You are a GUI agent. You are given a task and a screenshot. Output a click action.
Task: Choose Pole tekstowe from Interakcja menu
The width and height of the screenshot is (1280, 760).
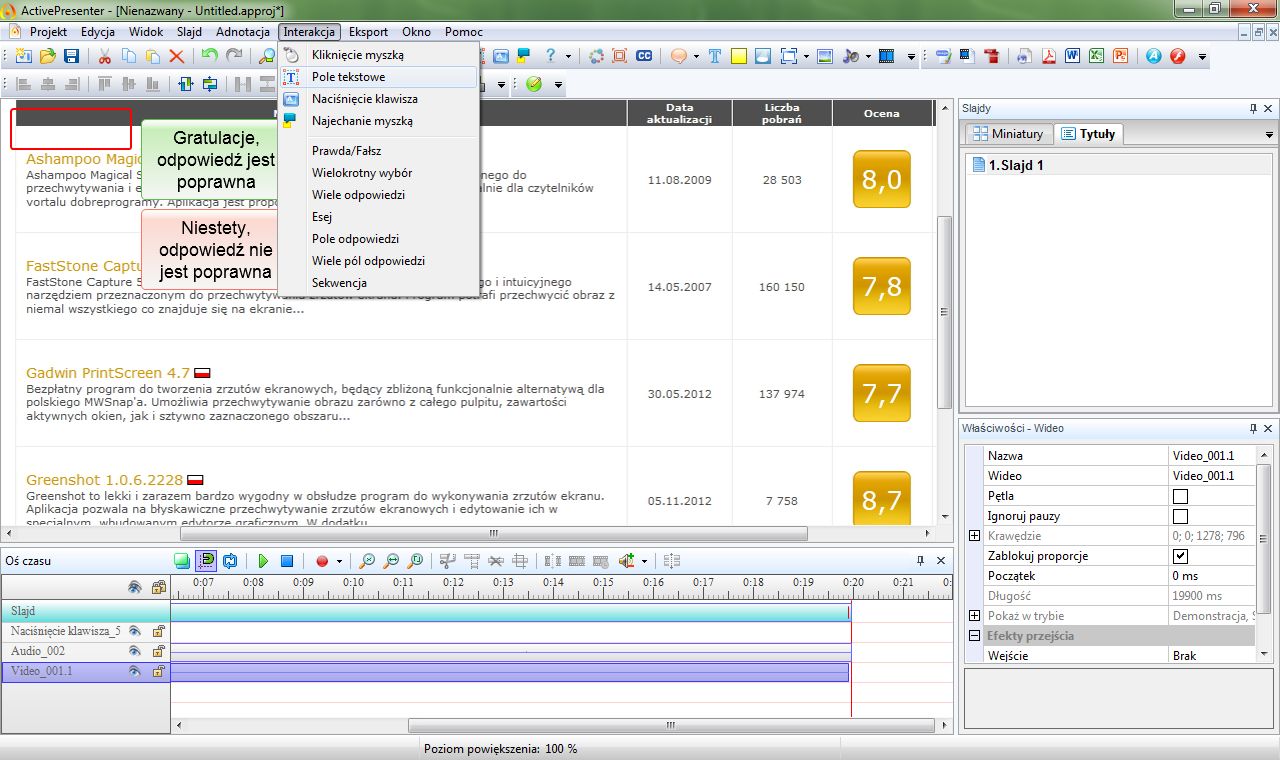tap(379, 77)
